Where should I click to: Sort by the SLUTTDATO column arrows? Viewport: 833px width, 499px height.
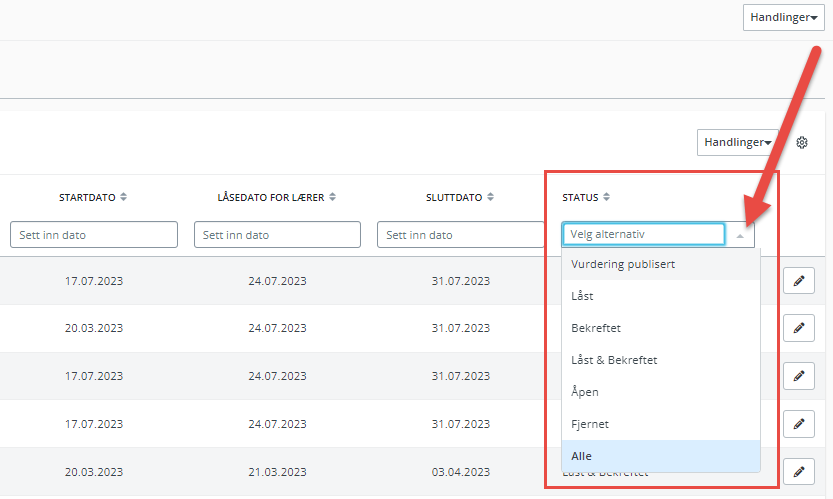click(490, 197)
